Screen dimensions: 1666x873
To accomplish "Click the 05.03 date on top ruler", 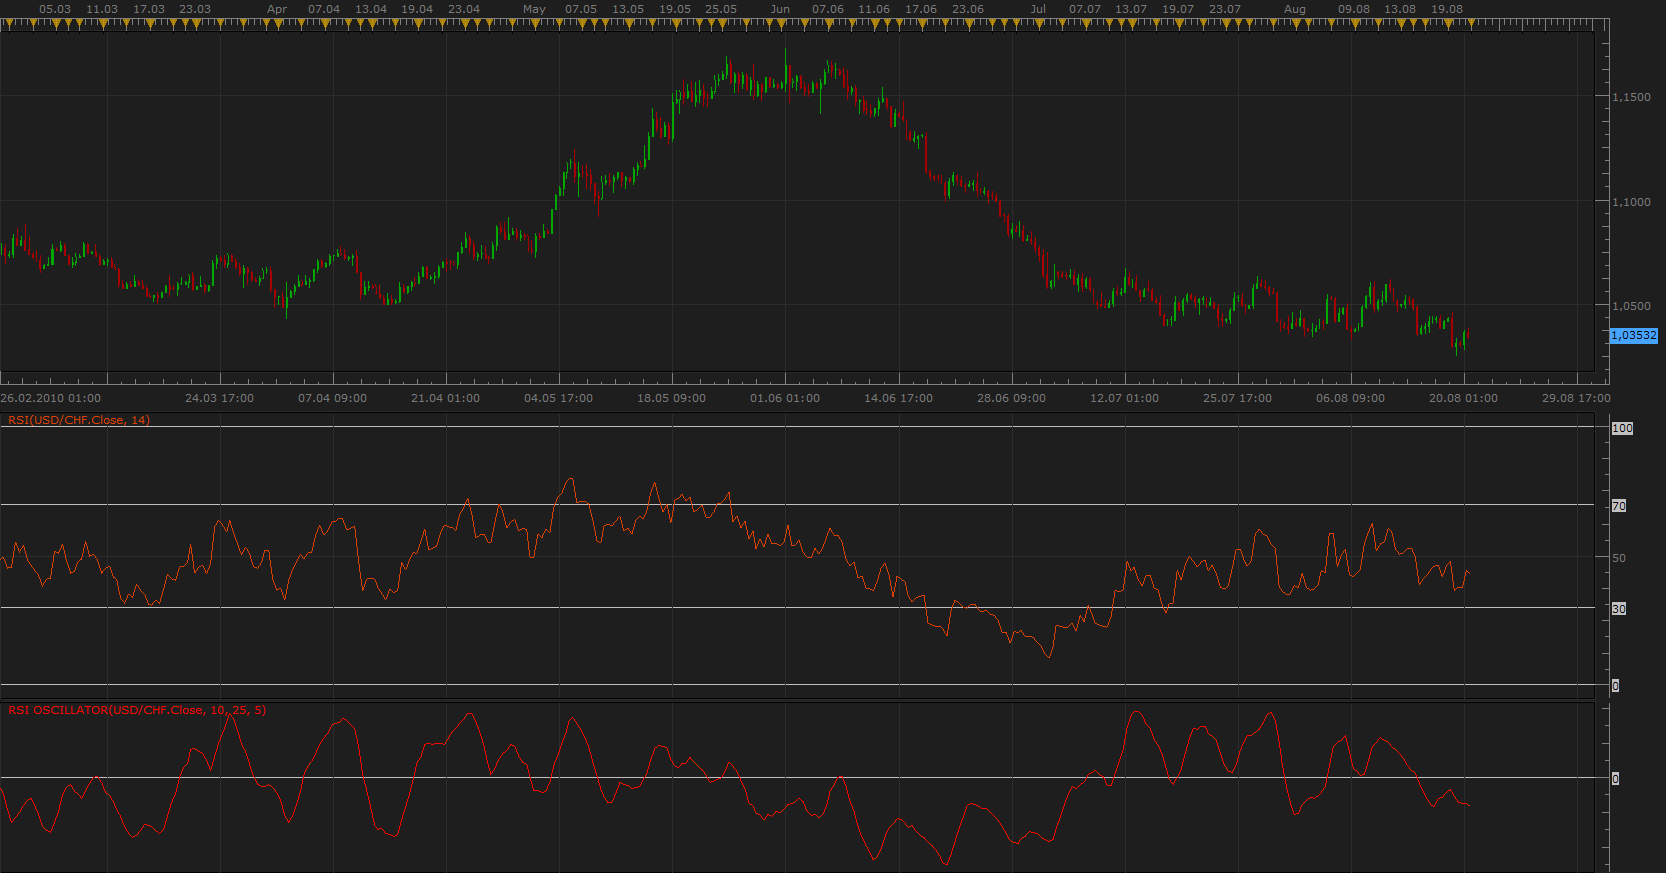I will 55,9.
